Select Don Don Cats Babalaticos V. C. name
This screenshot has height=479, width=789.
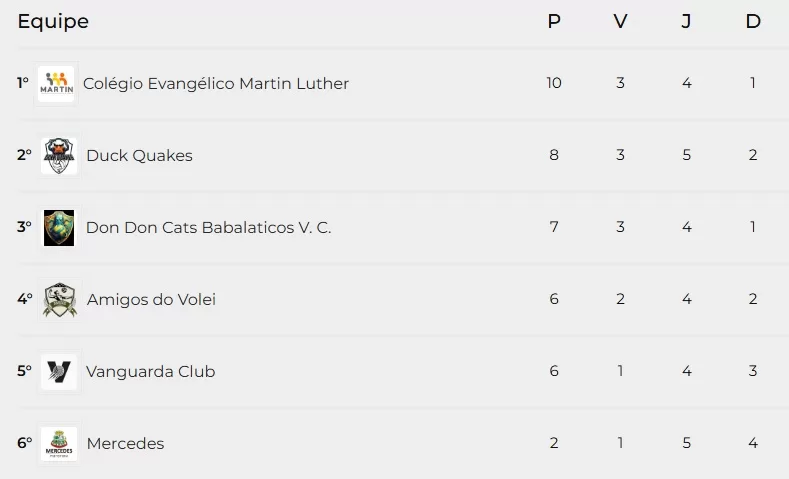pos(208,228)
